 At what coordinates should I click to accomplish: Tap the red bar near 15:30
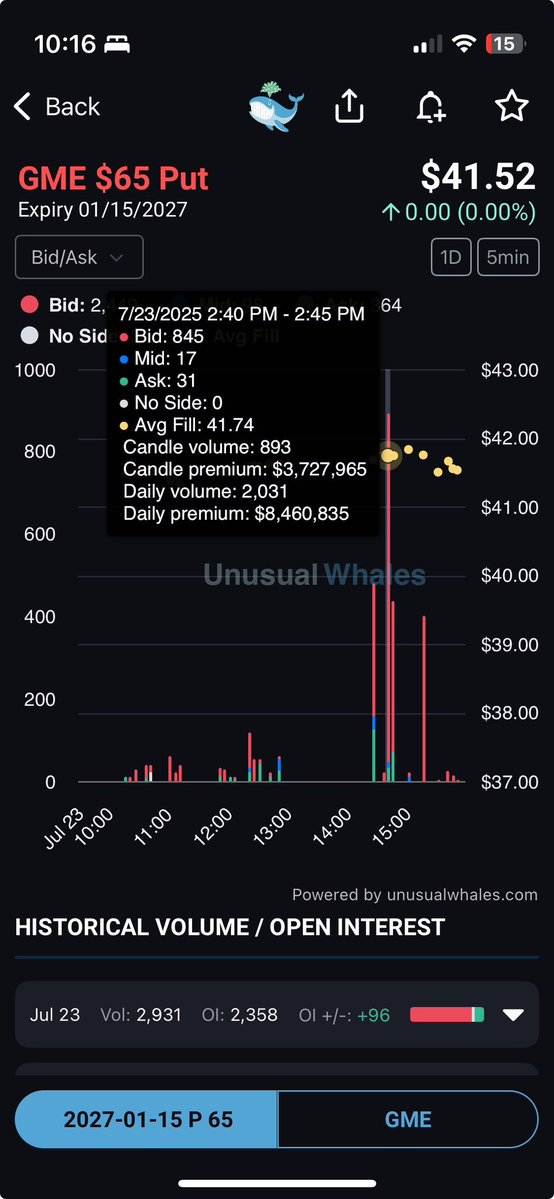click(424, 698)
